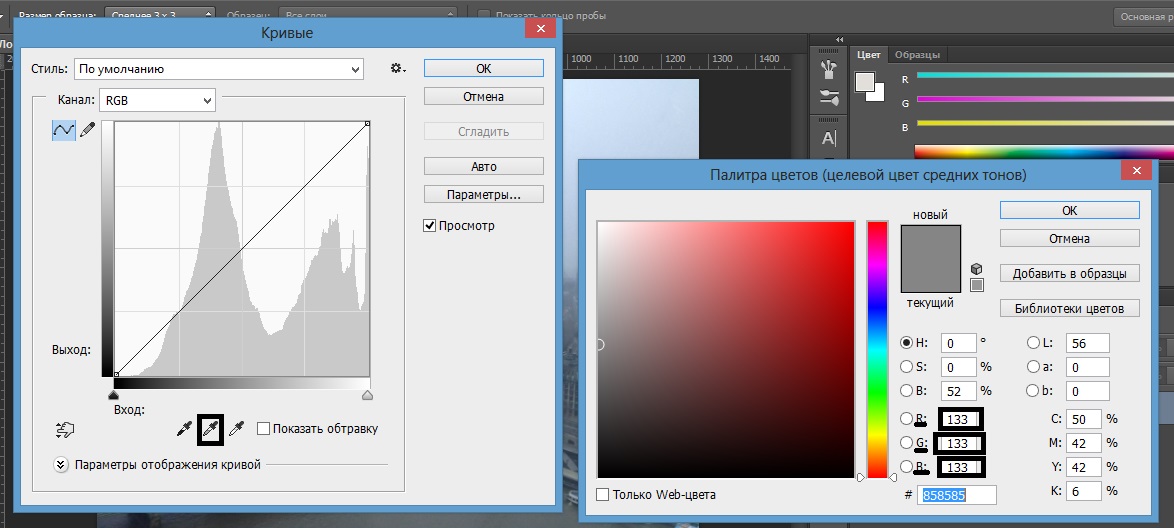Switch to the Образцы tab

917,55
